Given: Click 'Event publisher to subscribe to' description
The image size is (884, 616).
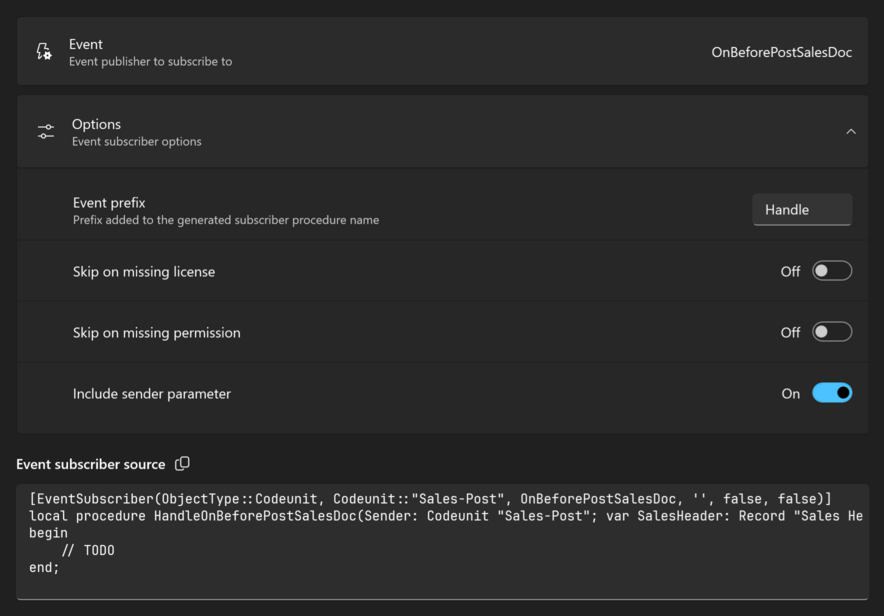Looking at the screenshot, I should [151, 61].
